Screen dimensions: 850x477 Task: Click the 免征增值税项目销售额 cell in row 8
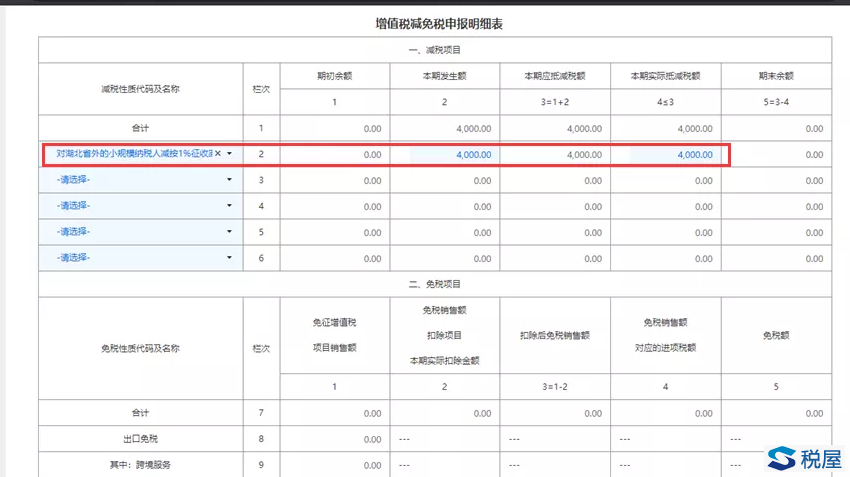pyautogui.click(x=334, y=439)
